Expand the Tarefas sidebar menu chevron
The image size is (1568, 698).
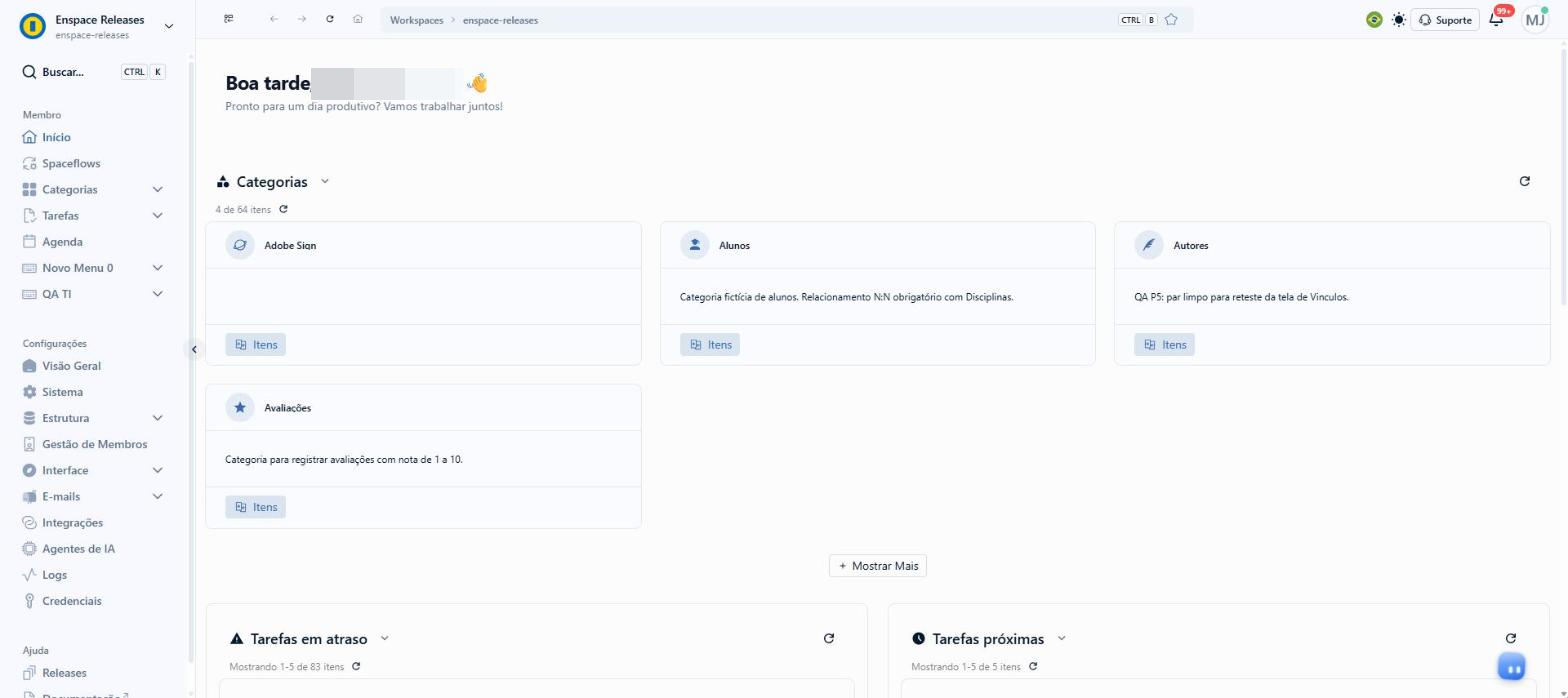(x=157, y=215)
